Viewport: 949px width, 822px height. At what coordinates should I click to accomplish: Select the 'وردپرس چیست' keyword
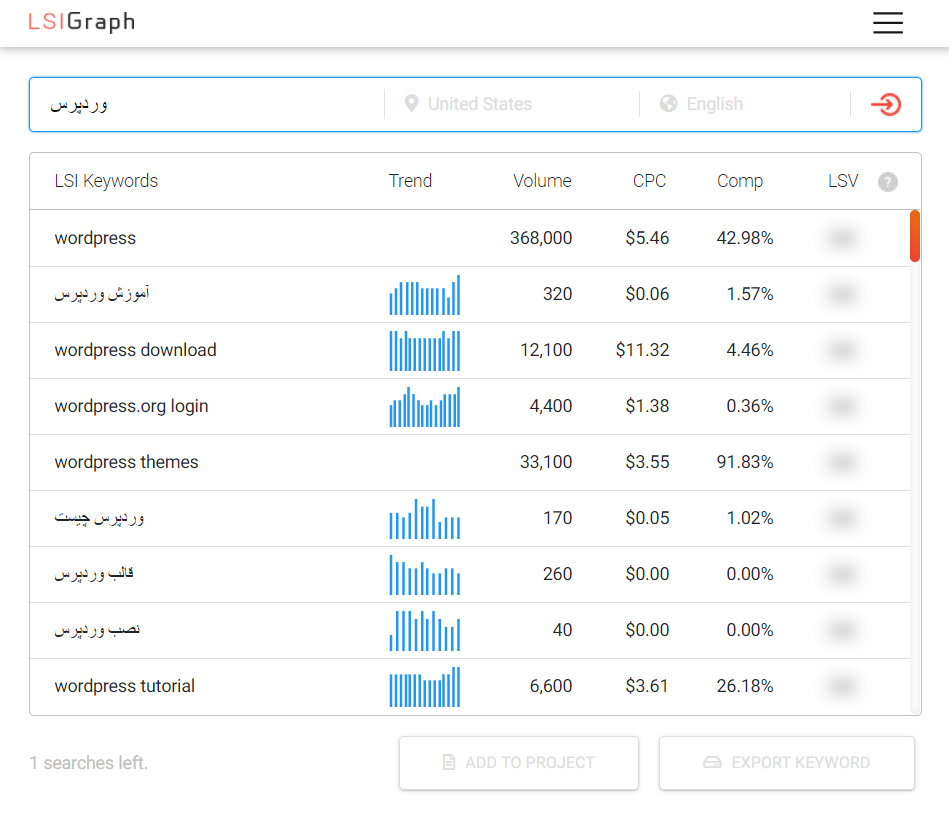pos(99,518)
